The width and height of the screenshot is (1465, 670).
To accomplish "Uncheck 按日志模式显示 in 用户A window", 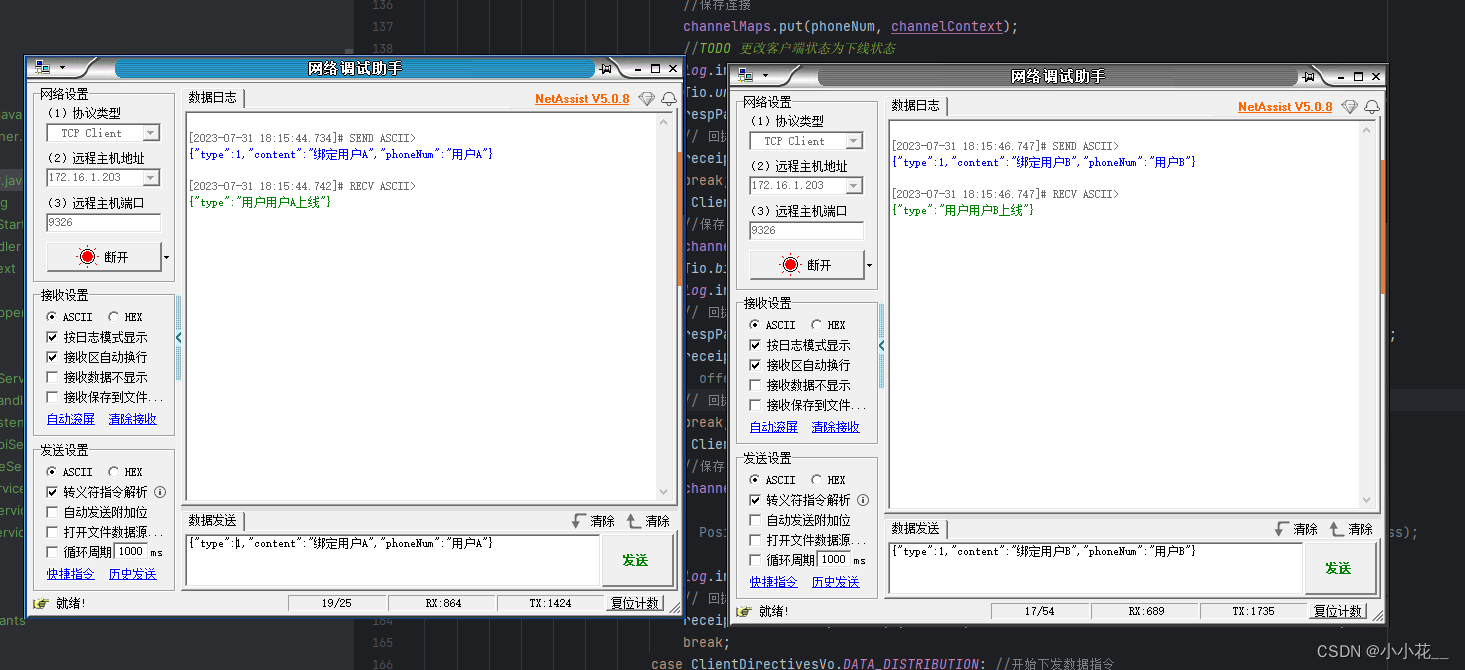I will [x=53, y=337].
